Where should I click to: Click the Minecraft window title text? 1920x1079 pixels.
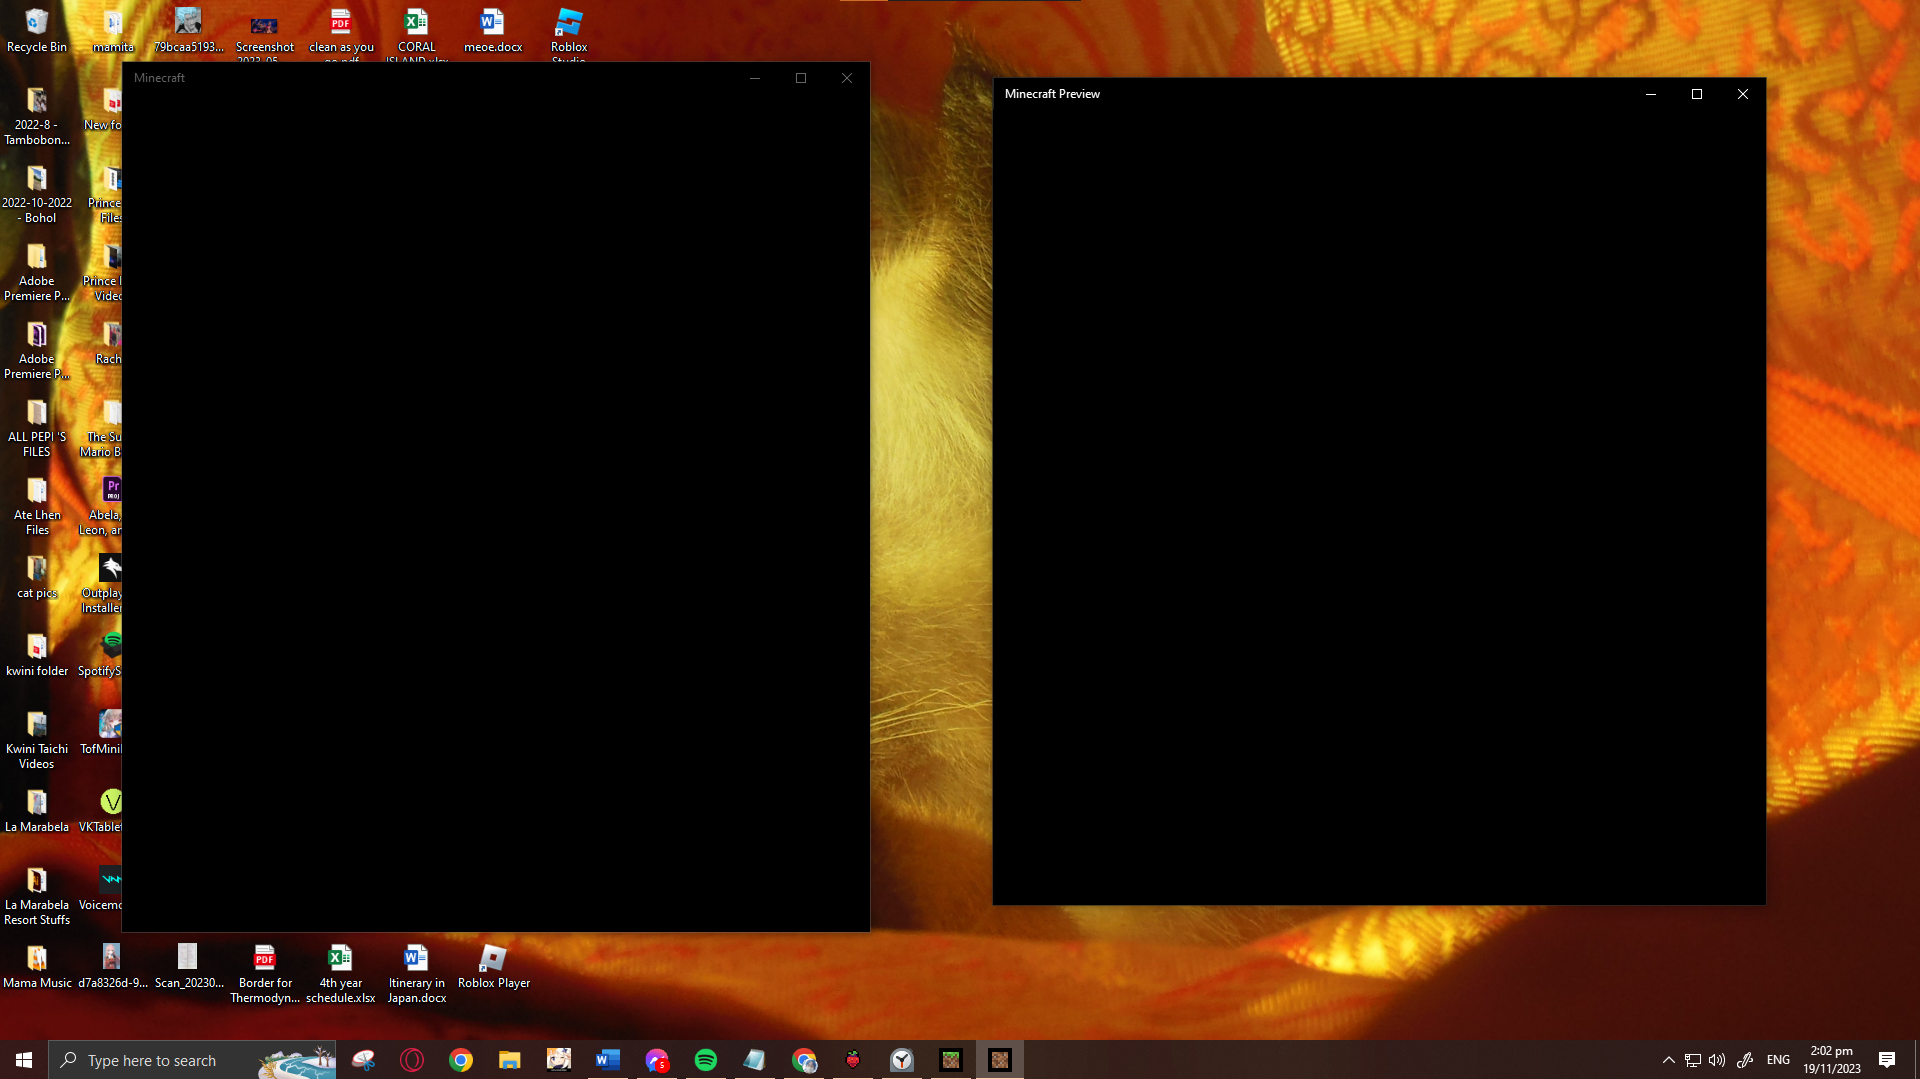159,78
